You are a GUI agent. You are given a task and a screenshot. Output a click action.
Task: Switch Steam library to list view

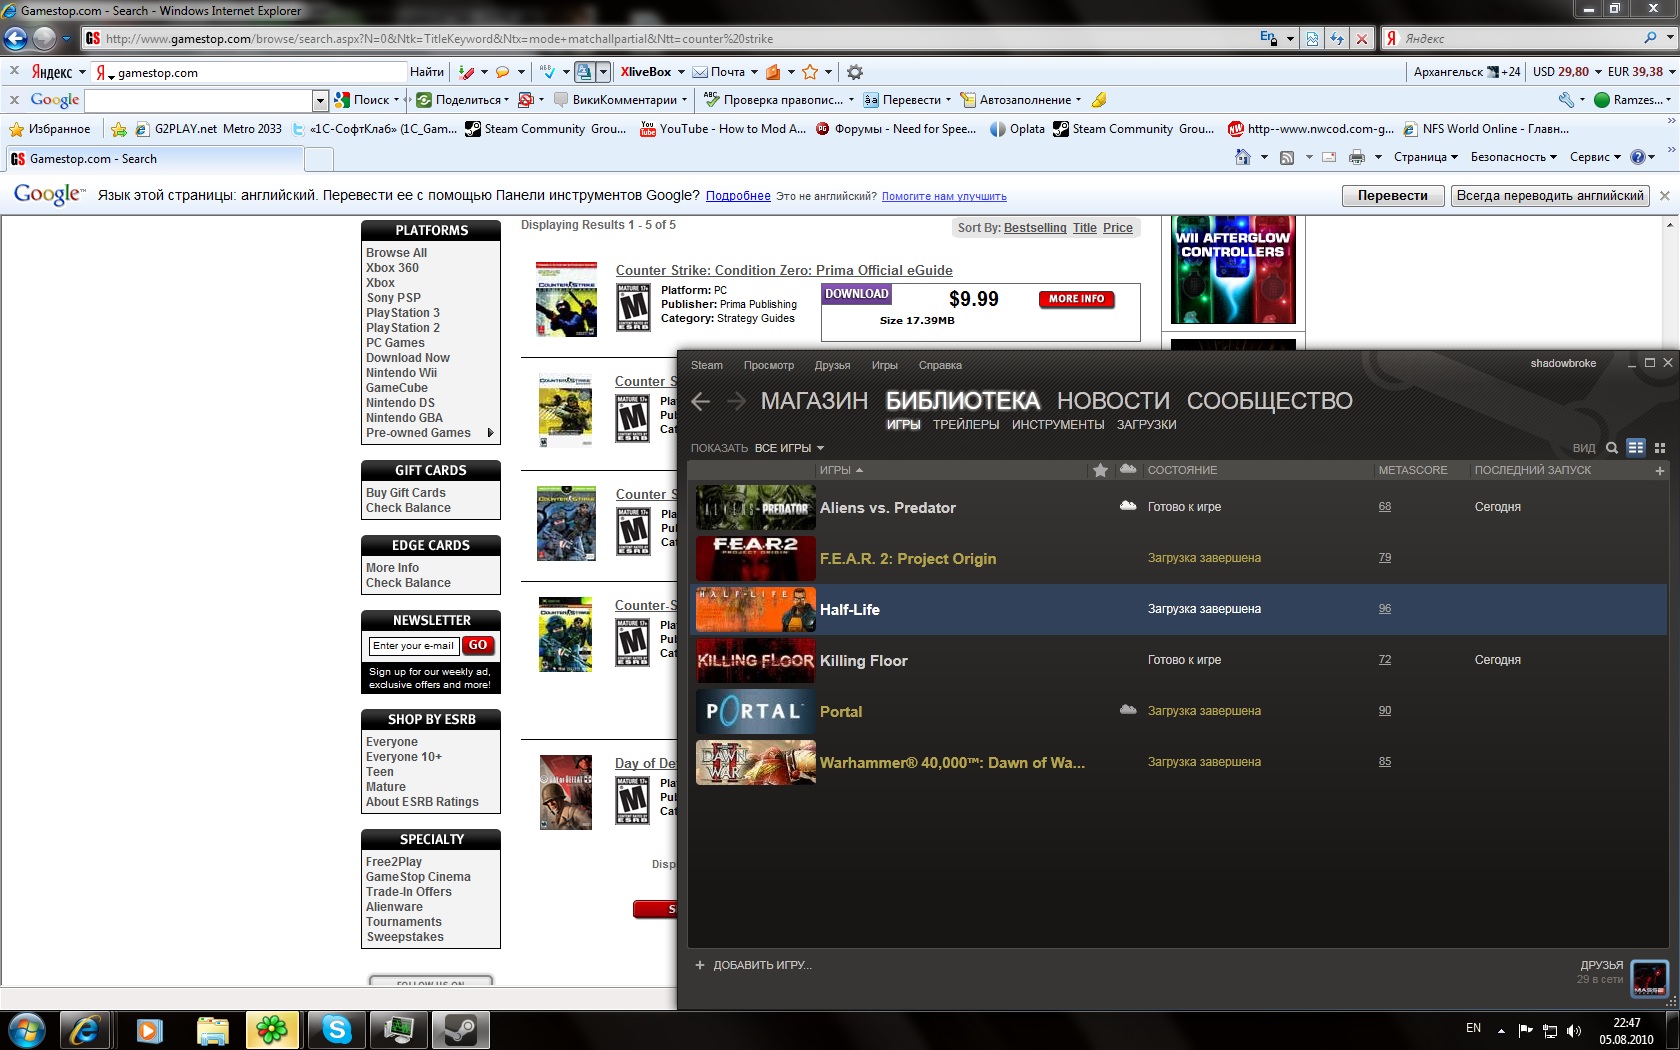tap(1636, 448)
